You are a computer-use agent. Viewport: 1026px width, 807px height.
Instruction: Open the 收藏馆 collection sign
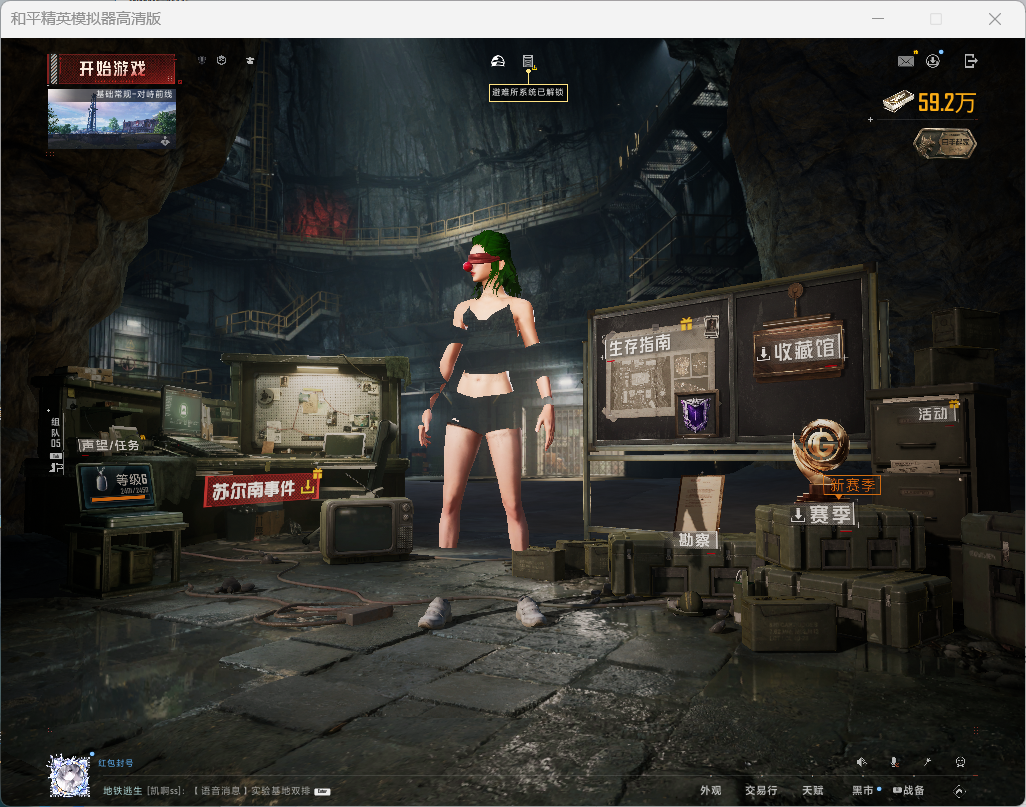(798, 350)
